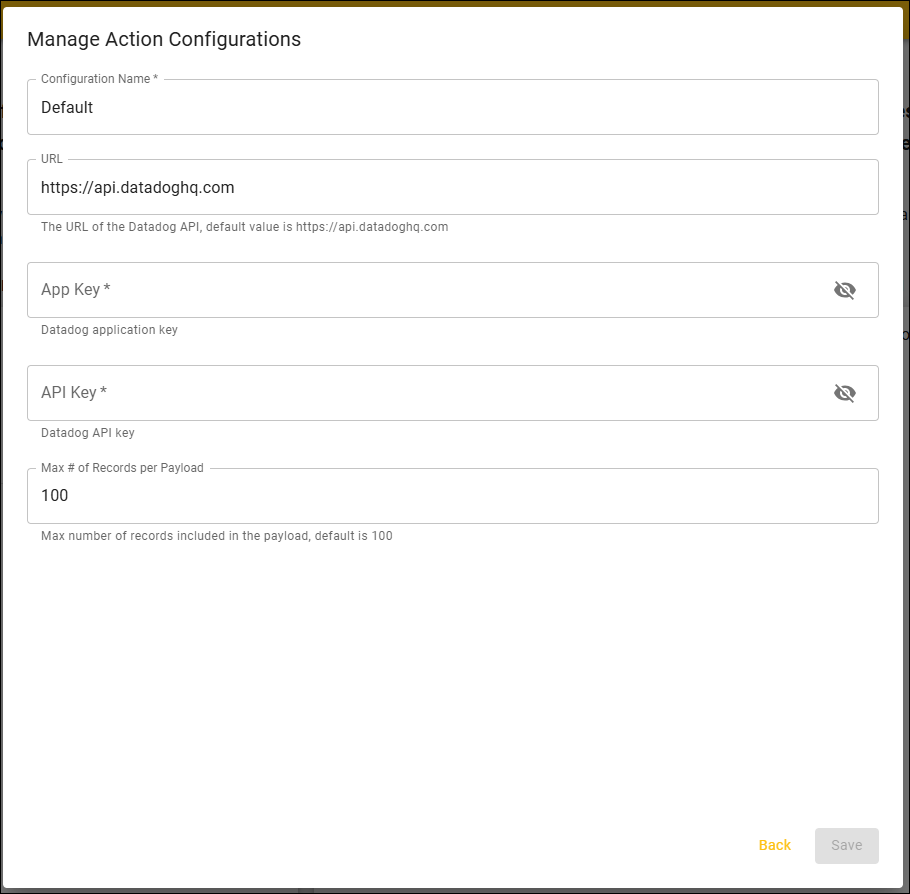Select the App Key input field
910x894 pixels.
coord(420,290)
